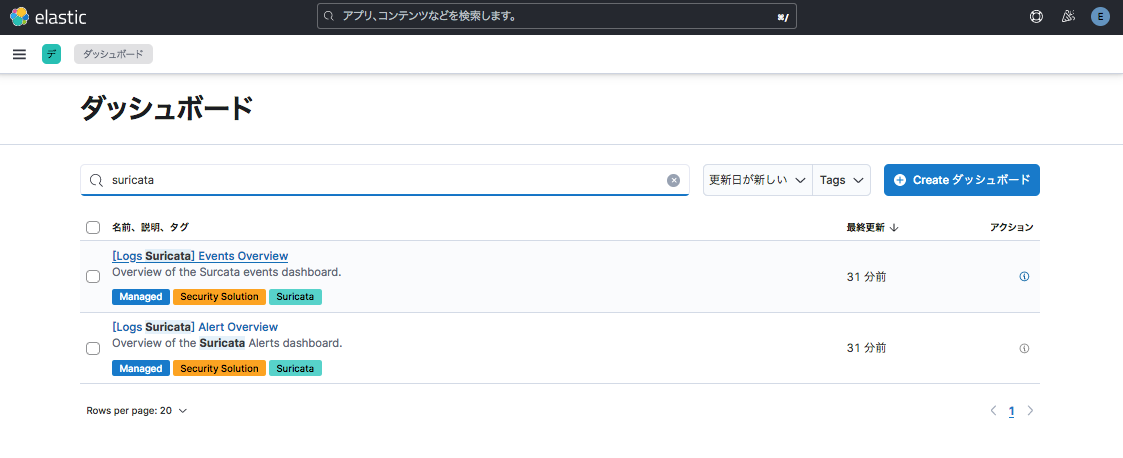Click the Elastic logo home icon
Viewport: 1123px width, 458px height.
[x=20, y=17]
